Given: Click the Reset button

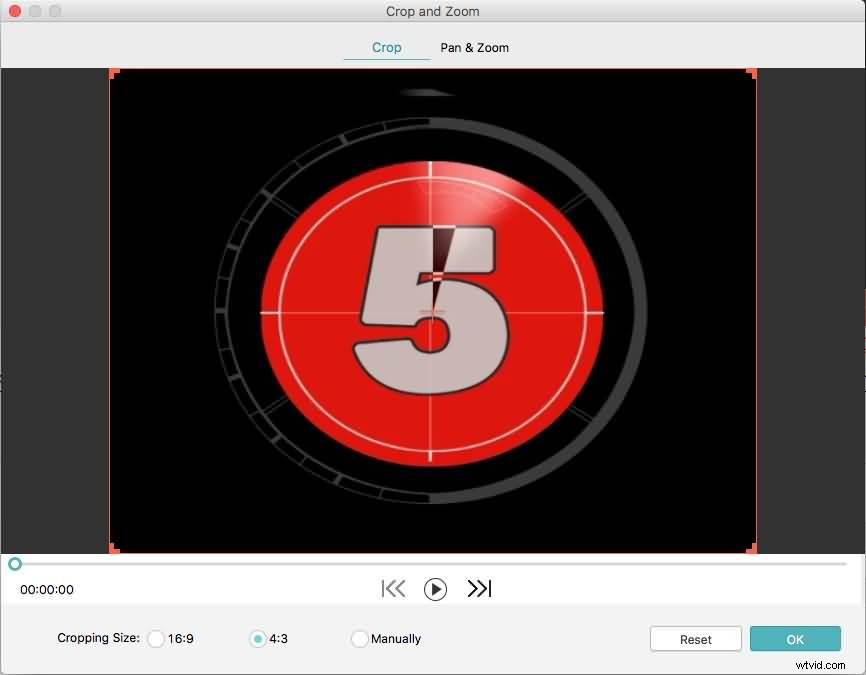Looking at the screenshot, I should pyautogui.click(x=695, y=638).
